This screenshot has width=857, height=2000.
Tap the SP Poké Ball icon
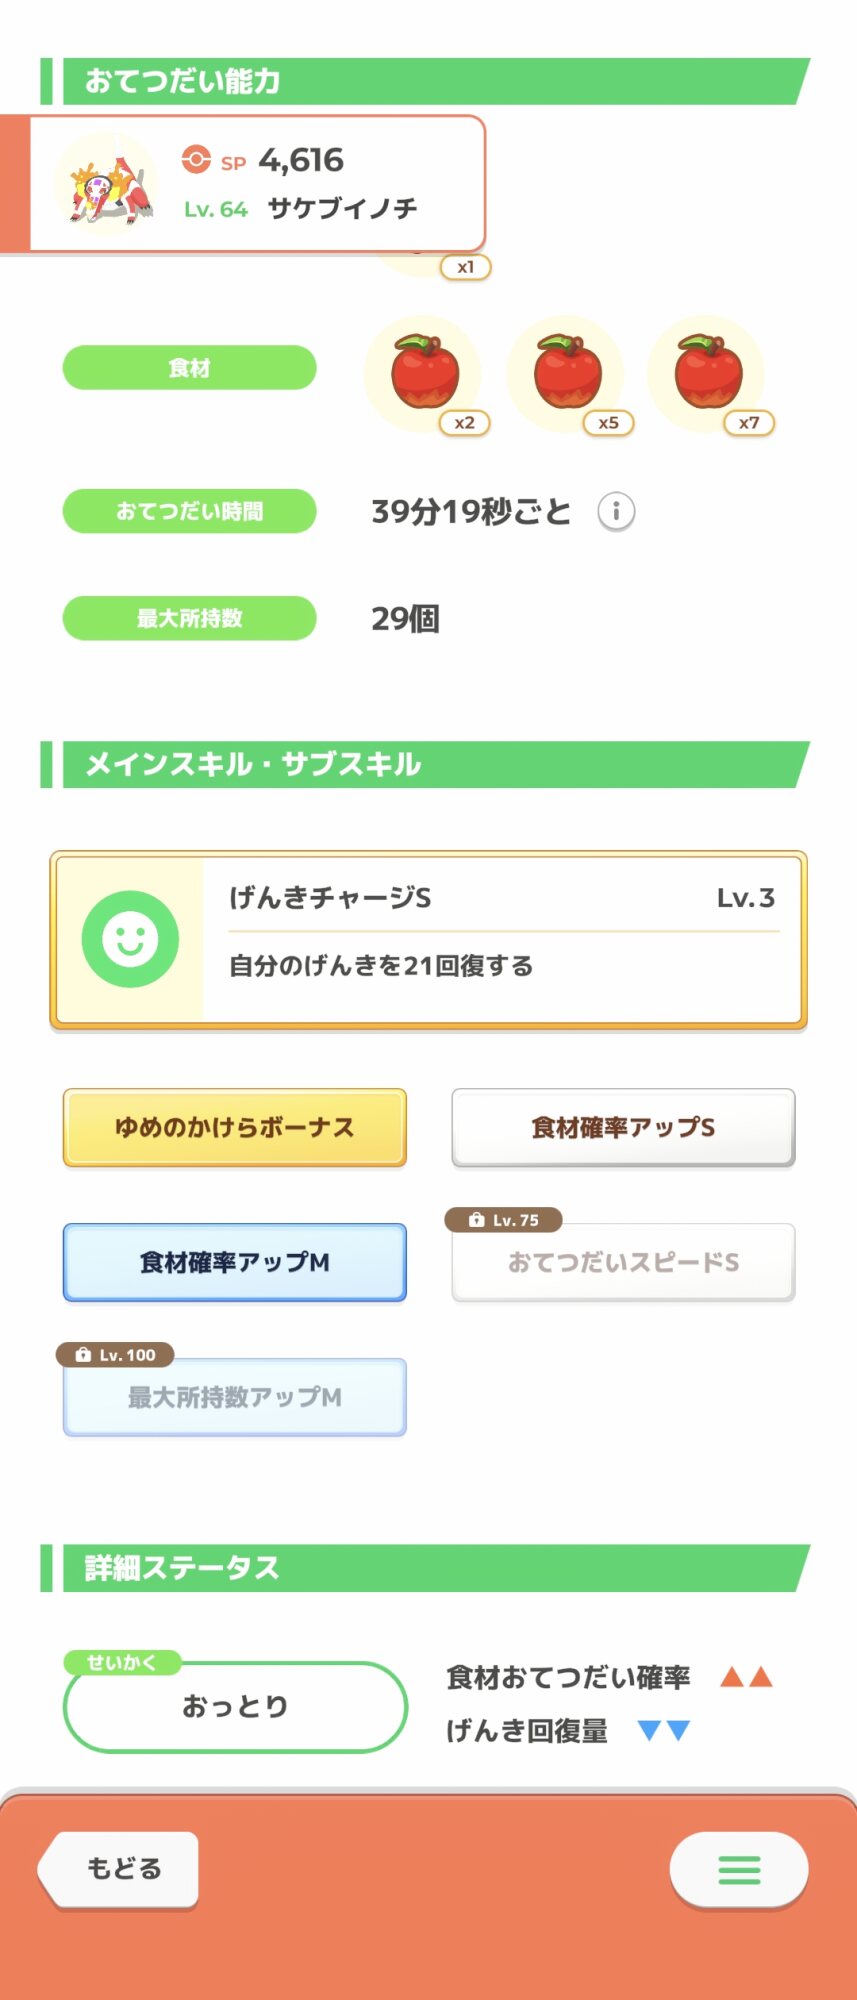(x=196, y=160)
